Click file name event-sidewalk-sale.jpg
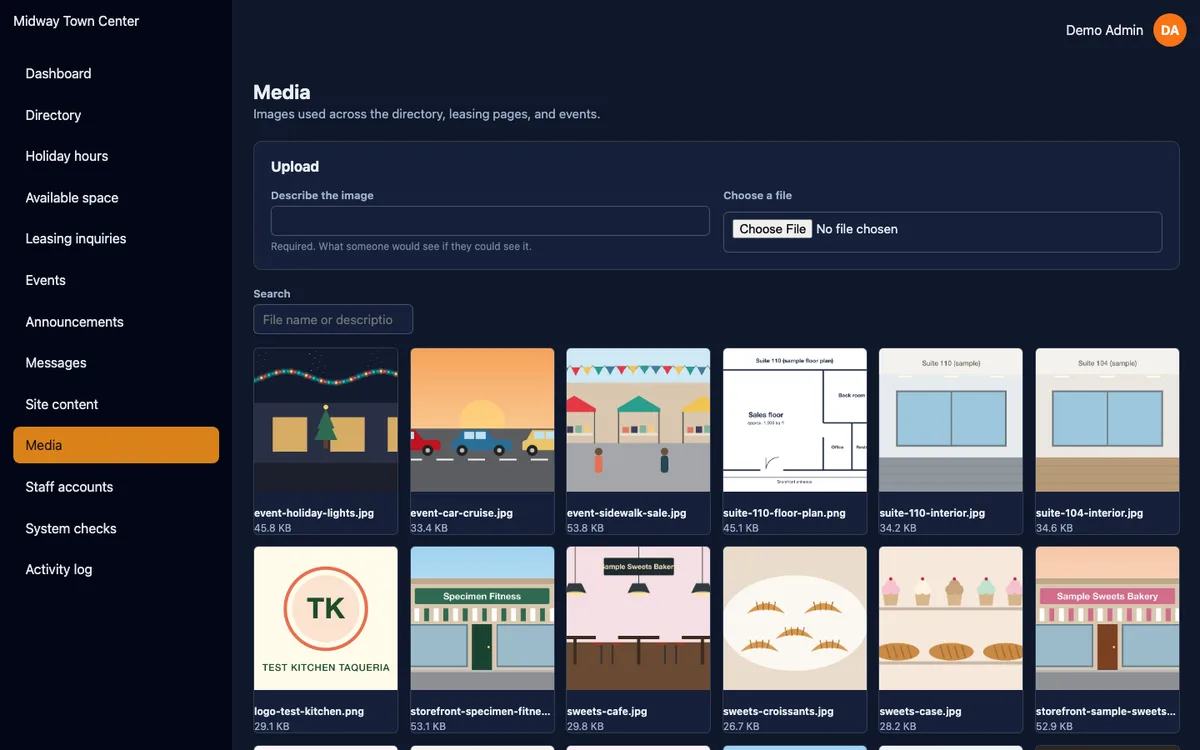The width and height of the screenshot is (1200, 750). tap(626, 513)
